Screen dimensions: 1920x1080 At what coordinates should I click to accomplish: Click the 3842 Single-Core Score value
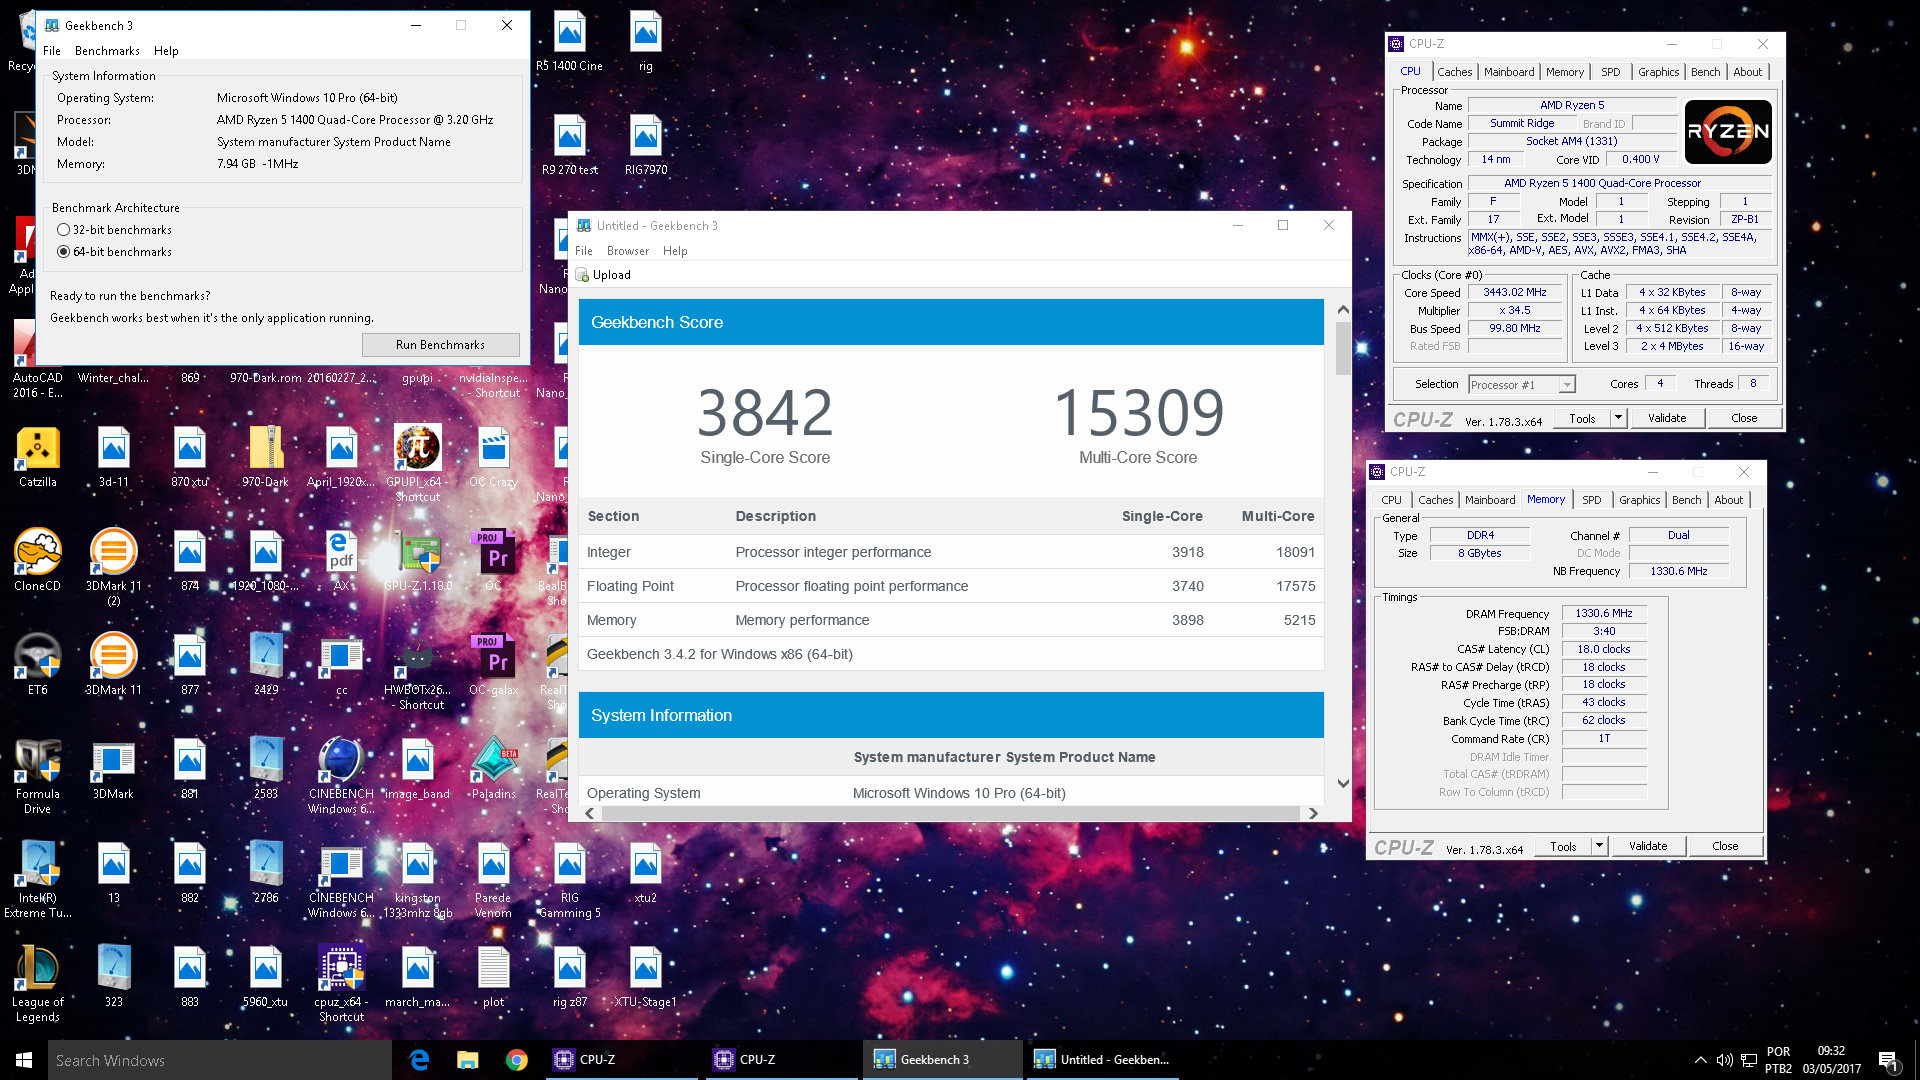[765, 412]
